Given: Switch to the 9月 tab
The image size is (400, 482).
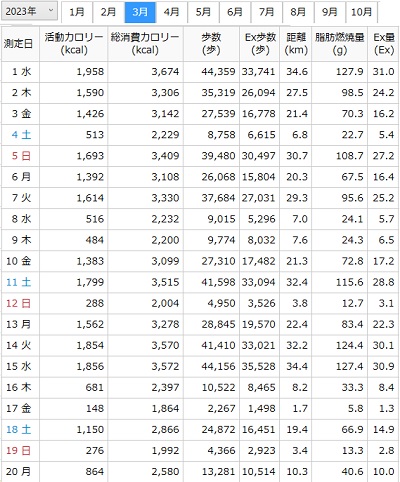Looking at the screenshot, I should point(330,12).
